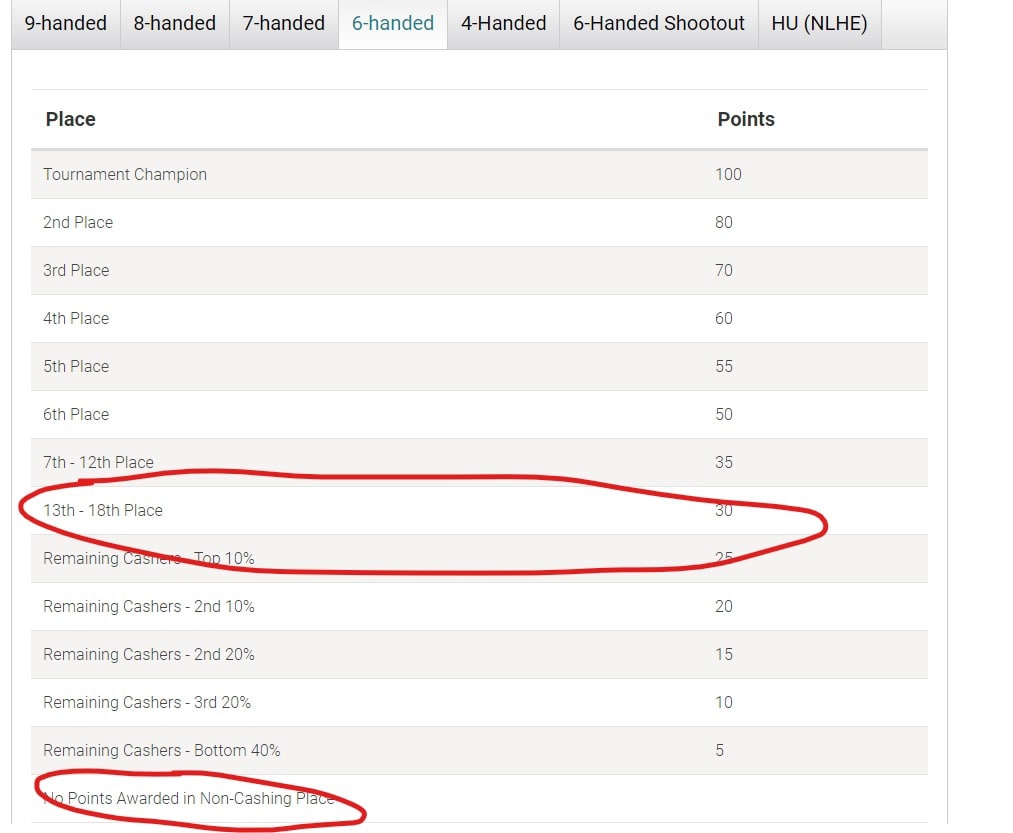Select Remaining Cashers - Bottom 40% row
This screenshot has width=1013, height=833.
point(161,750)
